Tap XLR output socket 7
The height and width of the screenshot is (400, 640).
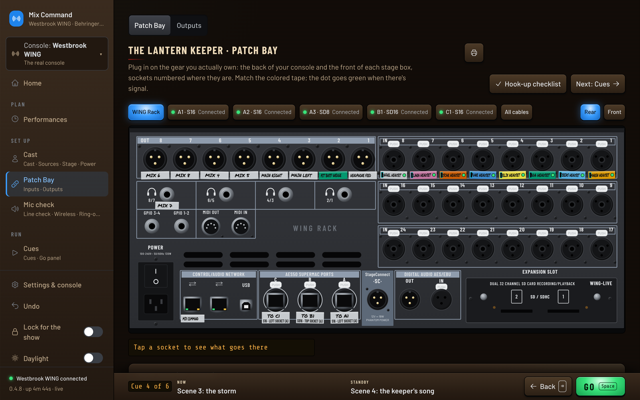184,159
